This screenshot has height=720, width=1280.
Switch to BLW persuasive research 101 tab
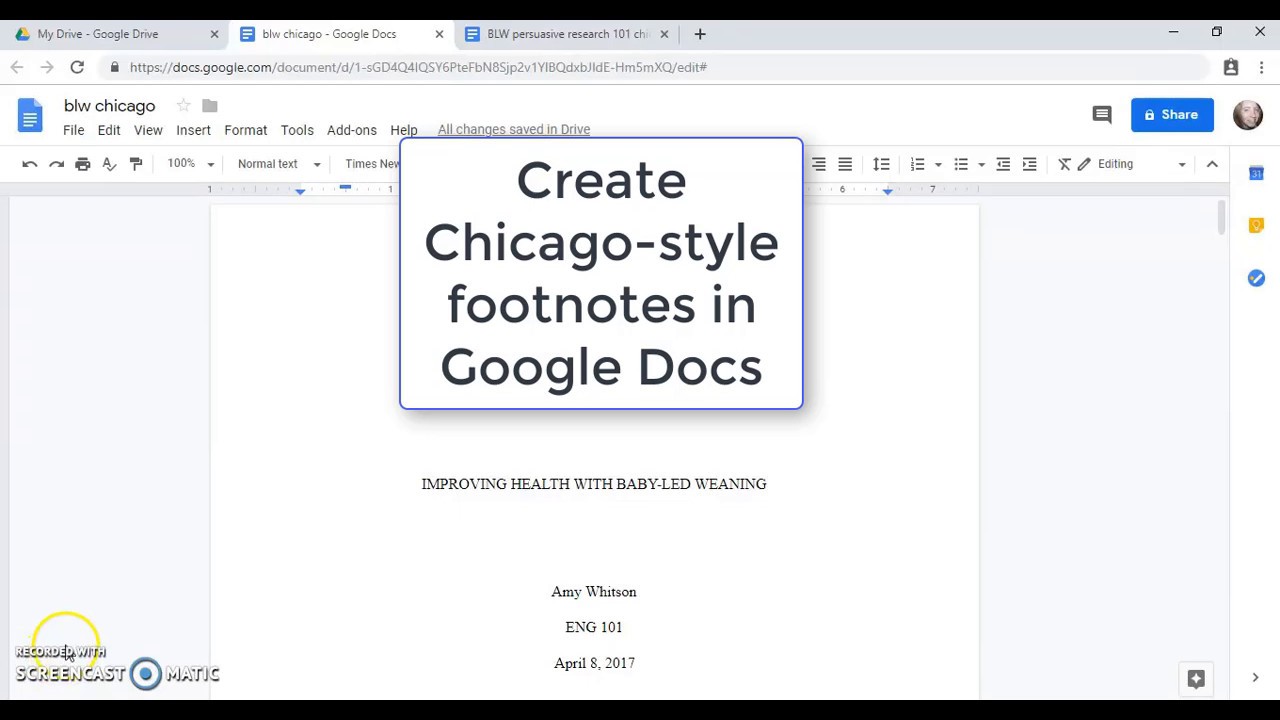click(567, 34)
